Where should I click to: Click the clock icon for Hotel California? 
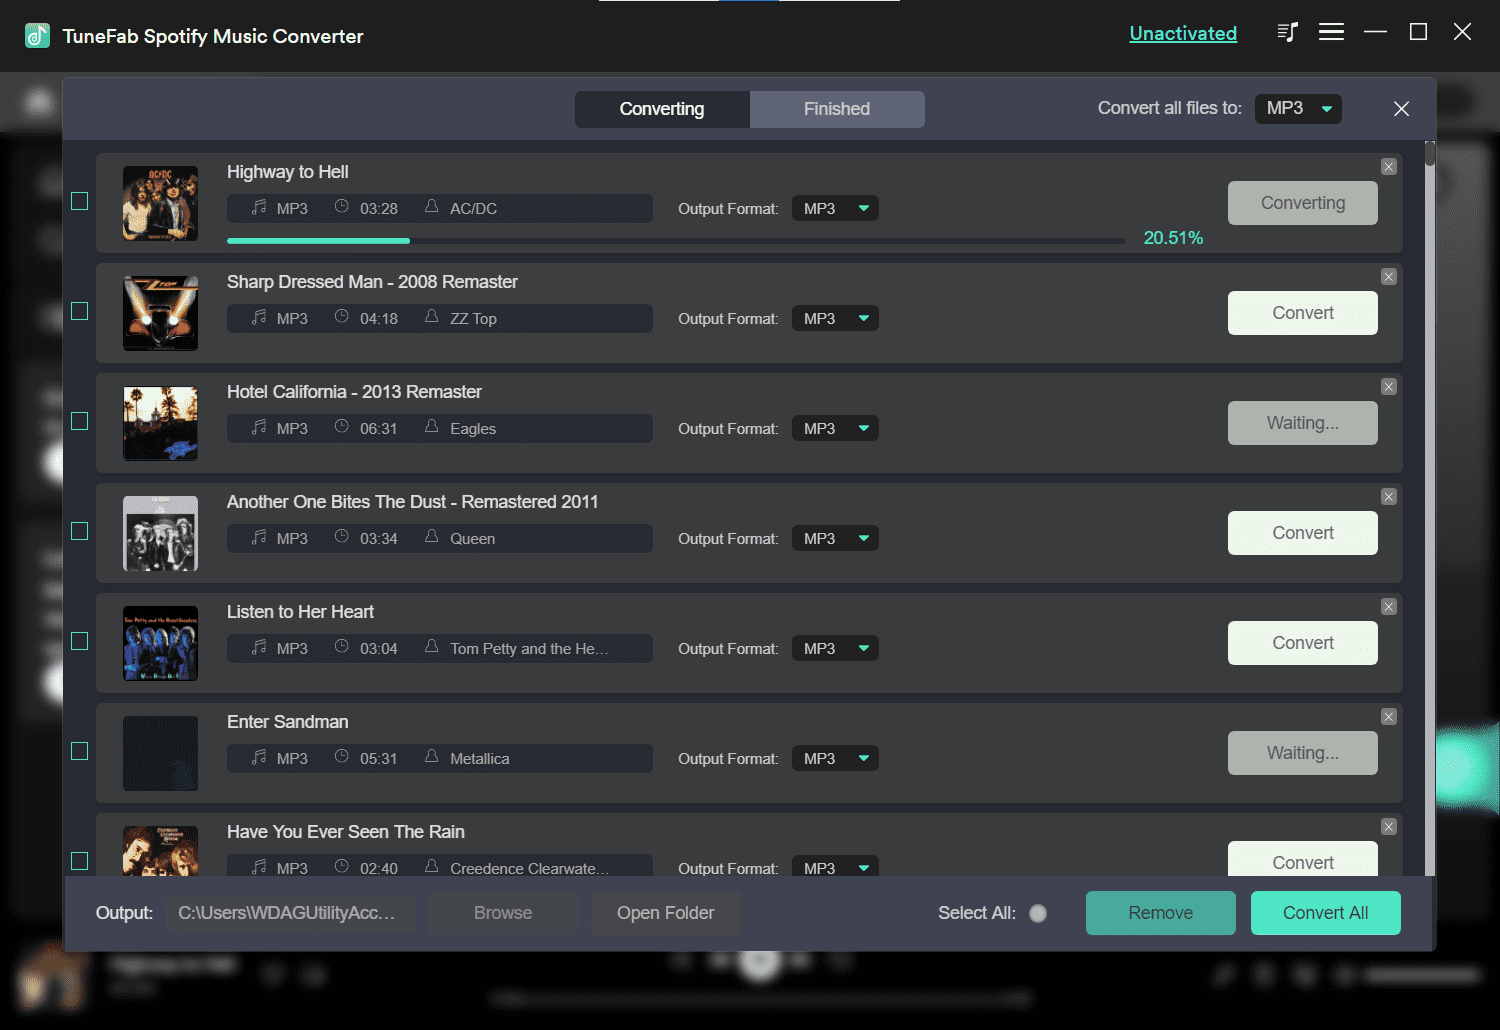tap(342, 427)
